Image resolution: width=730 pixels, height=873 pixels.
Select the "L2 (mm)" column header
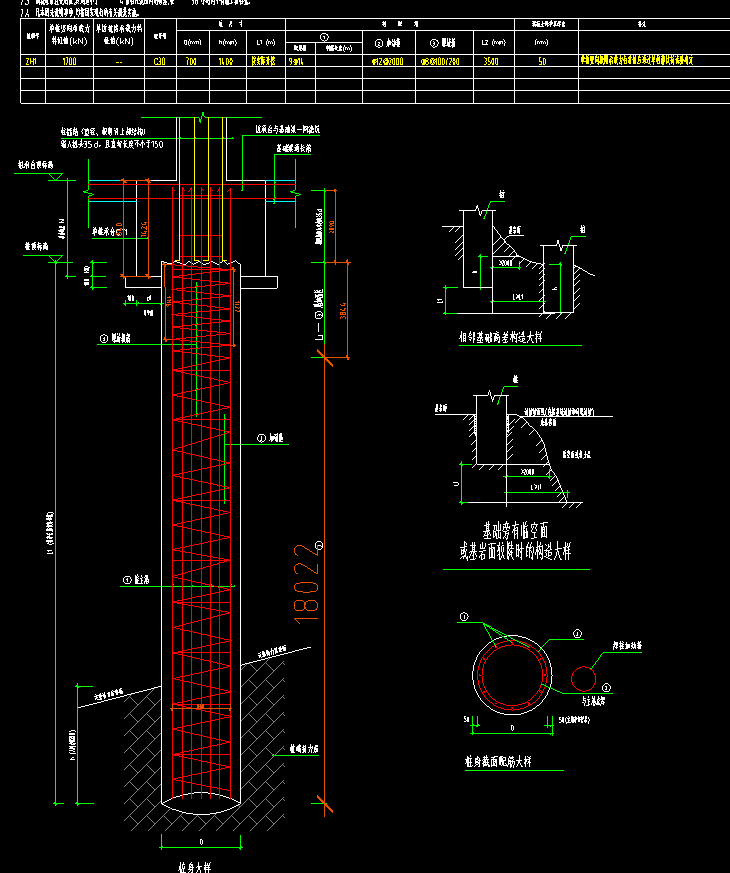[494, 42]
